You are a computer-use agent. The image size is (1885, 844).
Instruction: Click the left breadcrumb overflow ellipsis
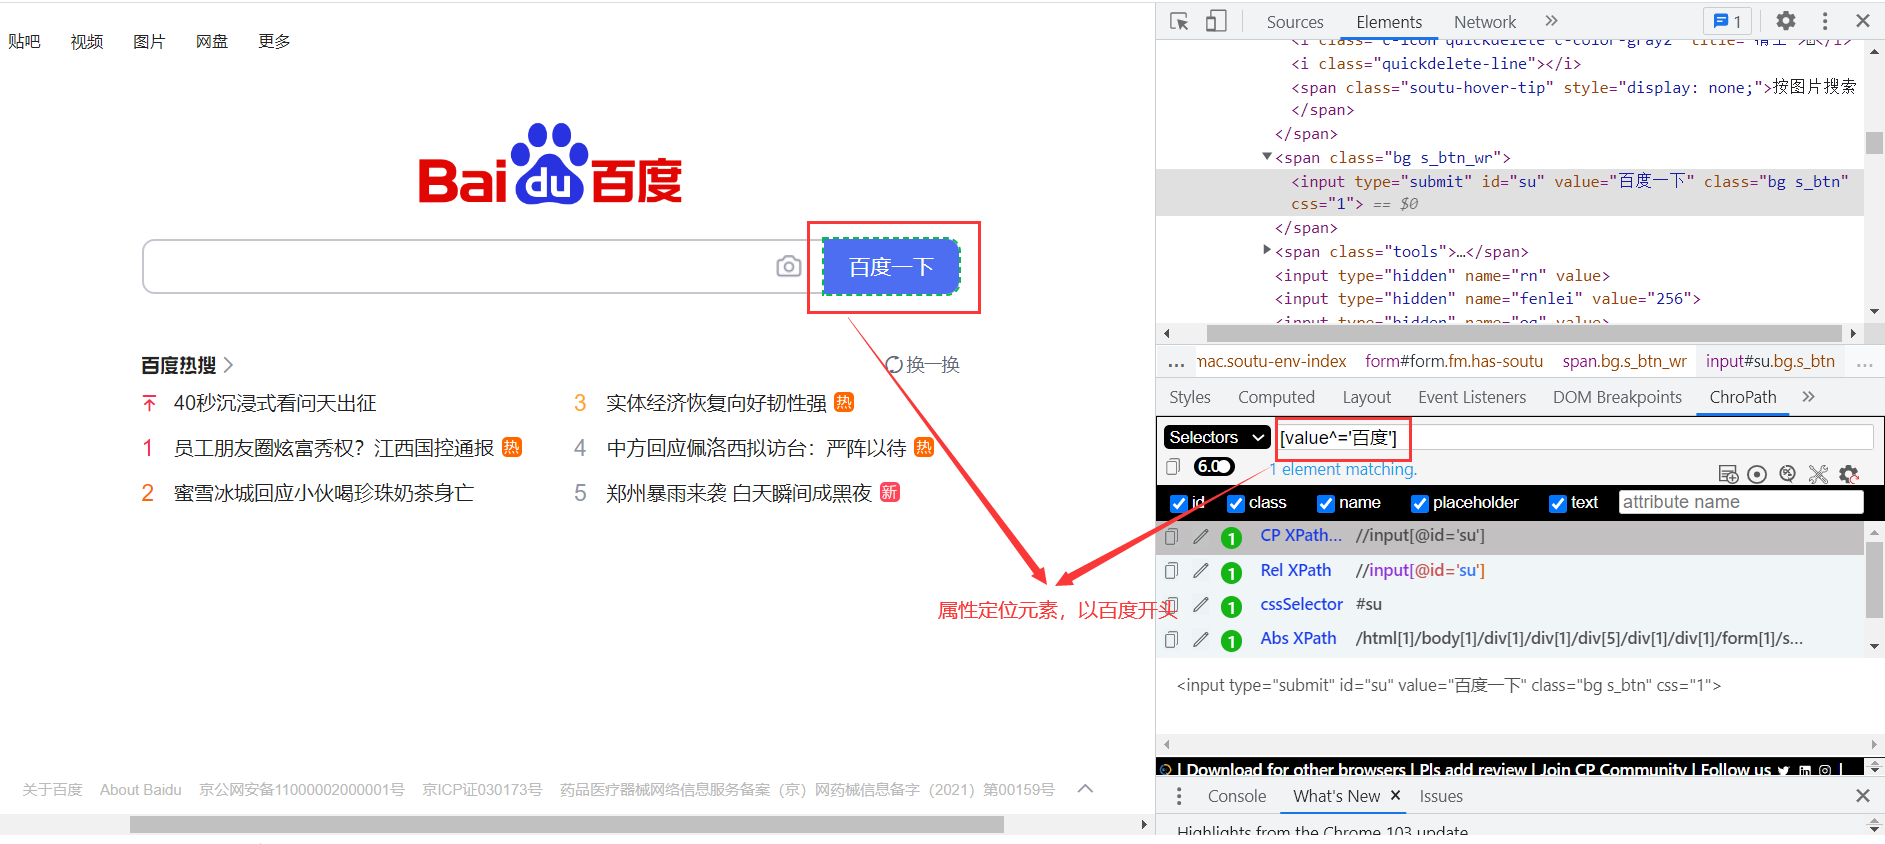coord(1176,363)
